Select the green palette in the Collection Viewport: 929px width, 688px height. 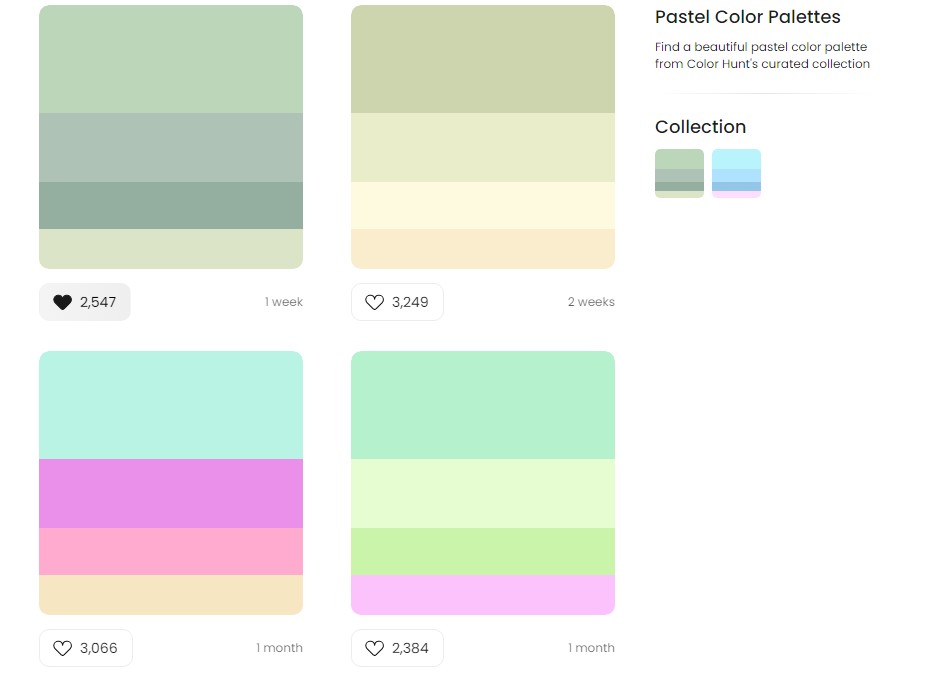point(679,173)
